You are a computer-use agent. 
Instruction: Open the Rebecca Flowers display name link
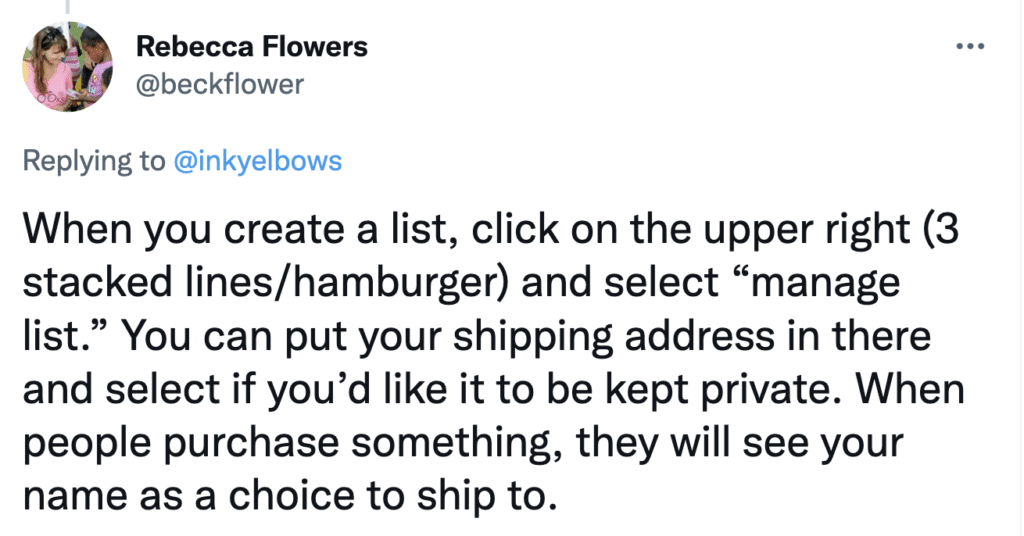(x=251, y=46)
